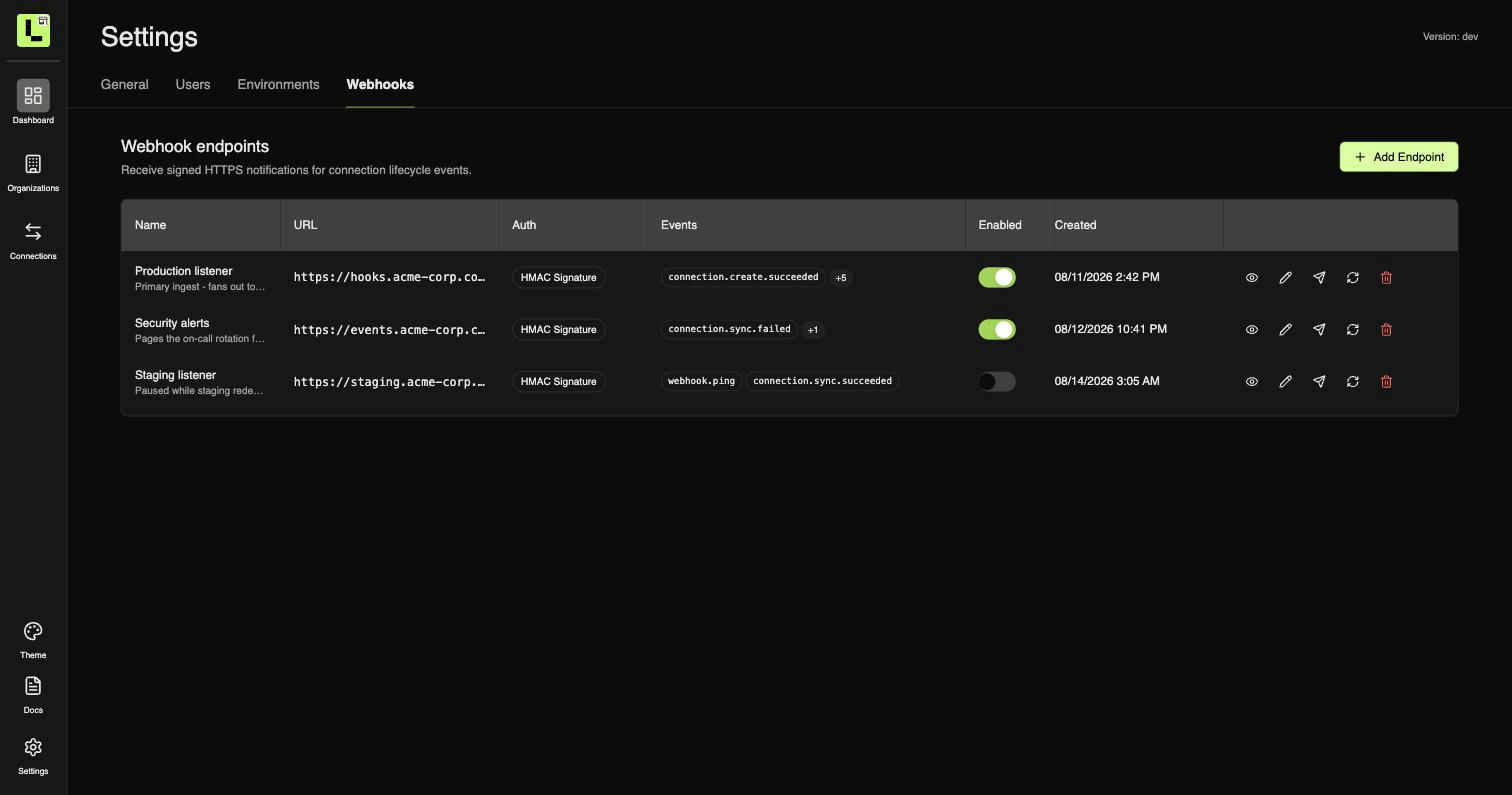Rotate secret for Production listener

pyautogui.click(x=1353, y=277)
